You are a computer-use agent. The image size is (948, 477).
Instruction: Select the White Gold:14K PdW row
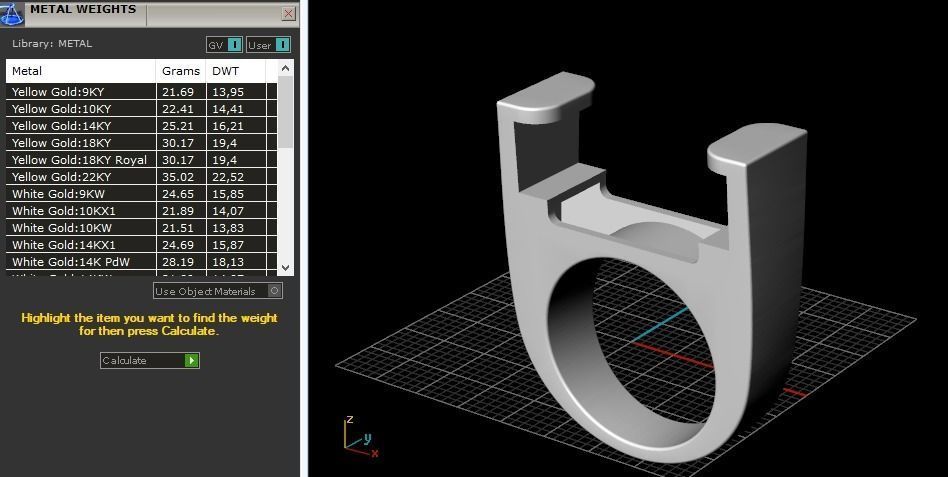tap(141, 261)
